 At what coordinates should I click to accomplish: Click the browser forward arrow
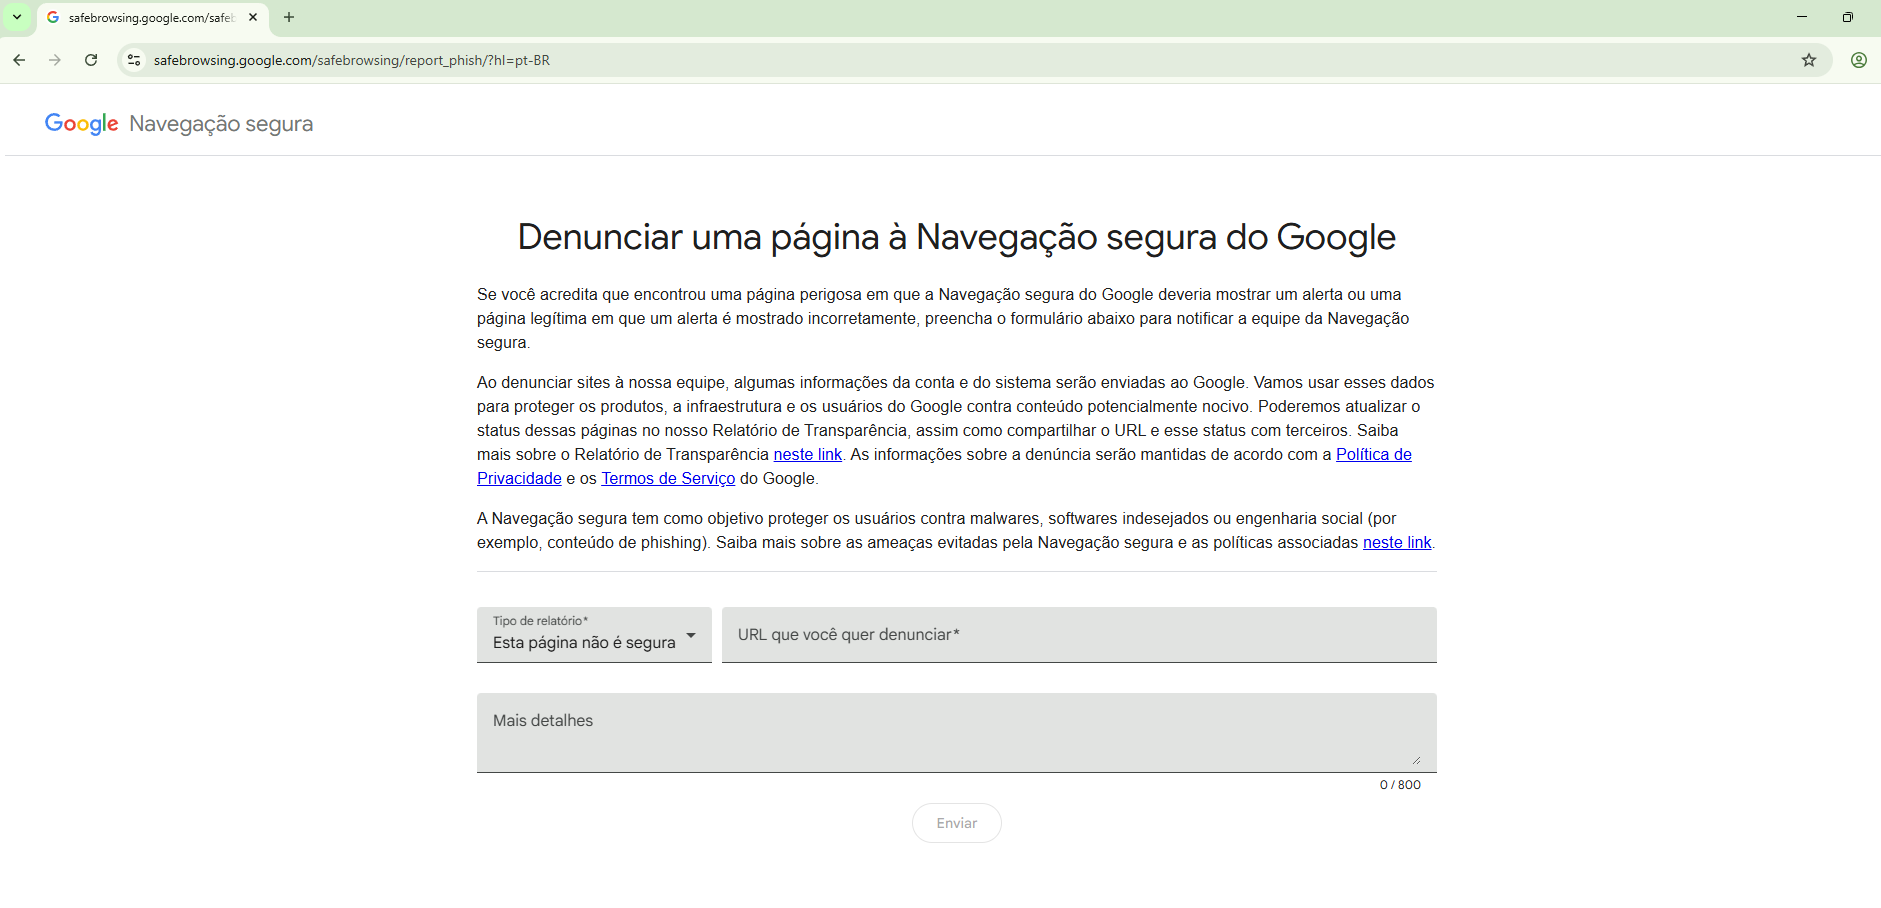pyautogui.click(x=55, y=60)
